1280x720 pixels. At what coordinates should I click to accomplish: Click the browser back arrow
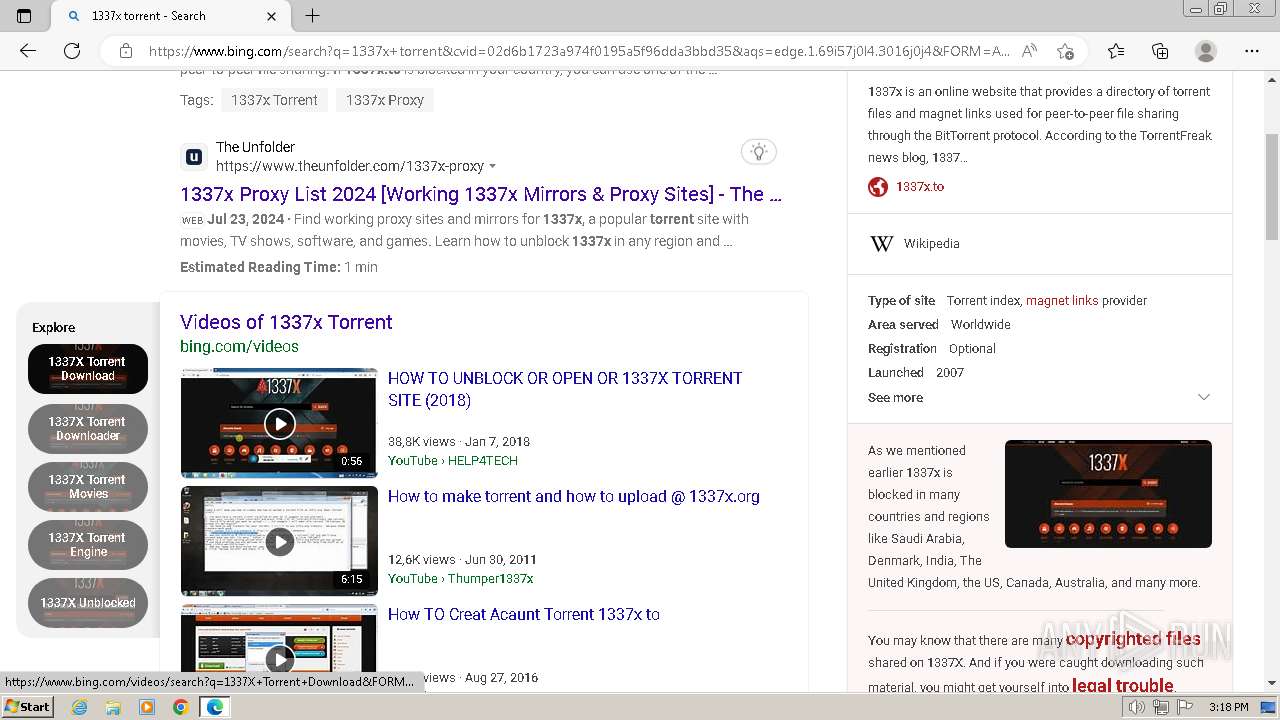tap(28, 51)
